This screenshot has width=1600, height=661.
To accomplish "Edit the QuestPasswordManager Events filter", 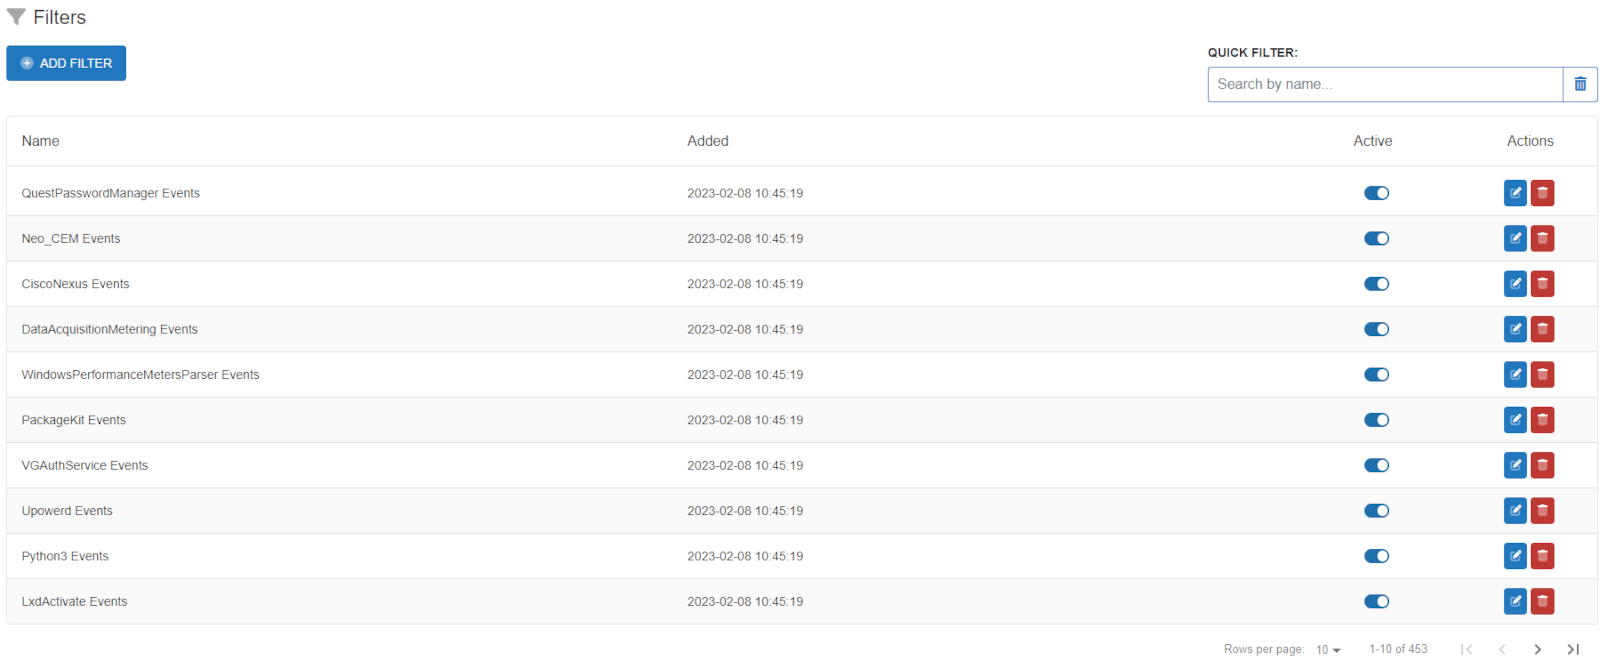I will [x=1515, y=193].
